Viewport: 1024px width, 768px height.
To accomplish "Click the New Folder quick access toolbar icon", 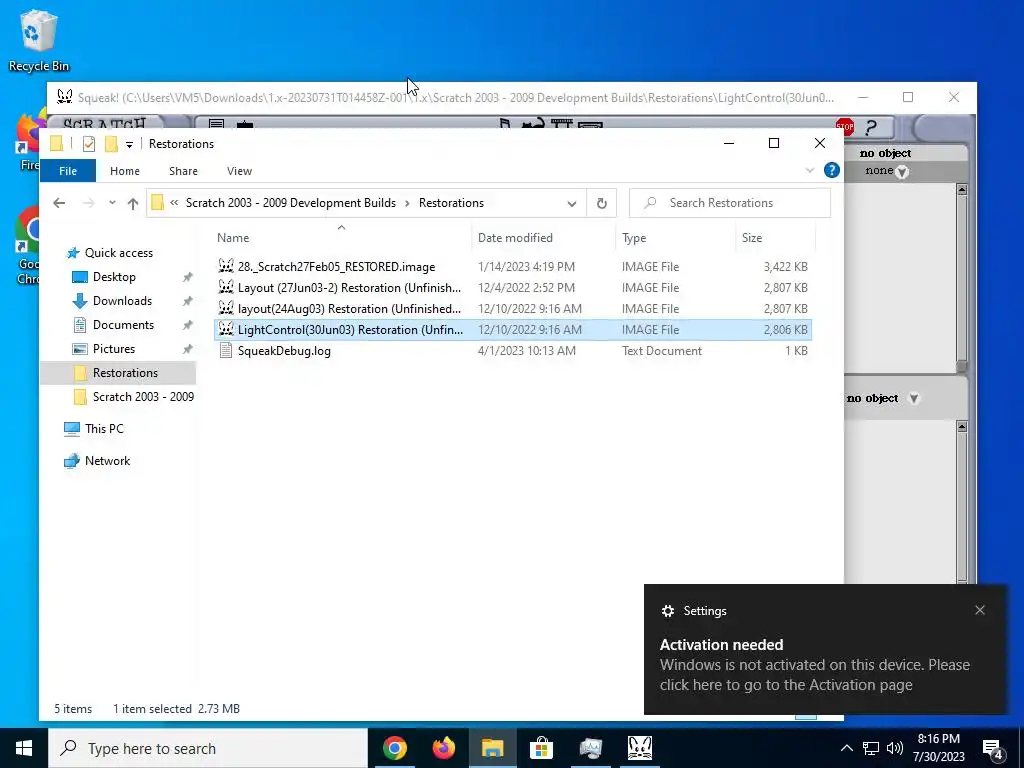I will click(x=112, y=144).
